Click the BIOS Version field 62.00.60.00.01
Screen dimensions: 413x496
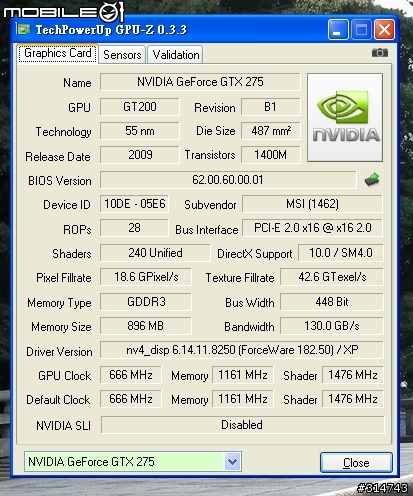[x=228, y=180]
